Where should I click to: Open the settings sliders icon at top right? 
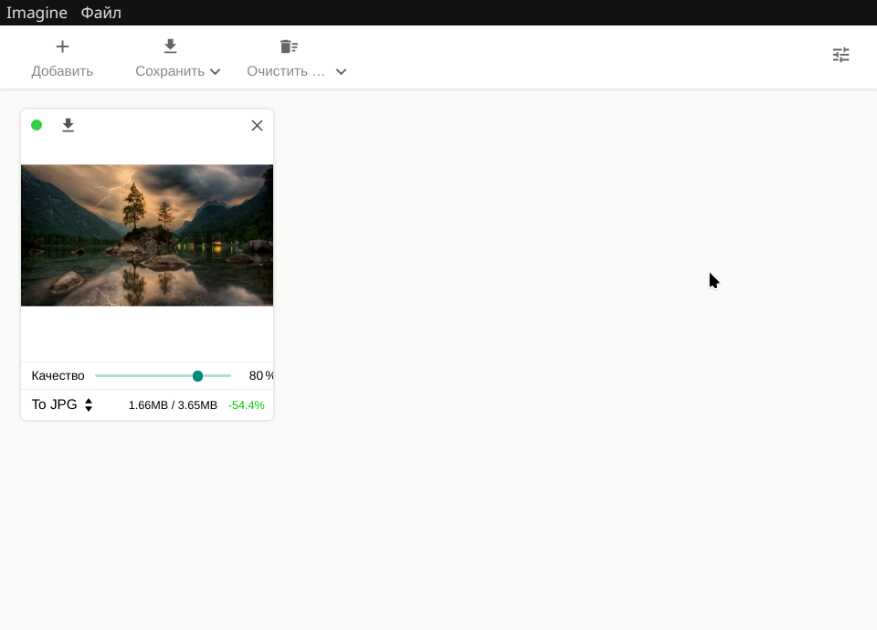coord(841,55)
